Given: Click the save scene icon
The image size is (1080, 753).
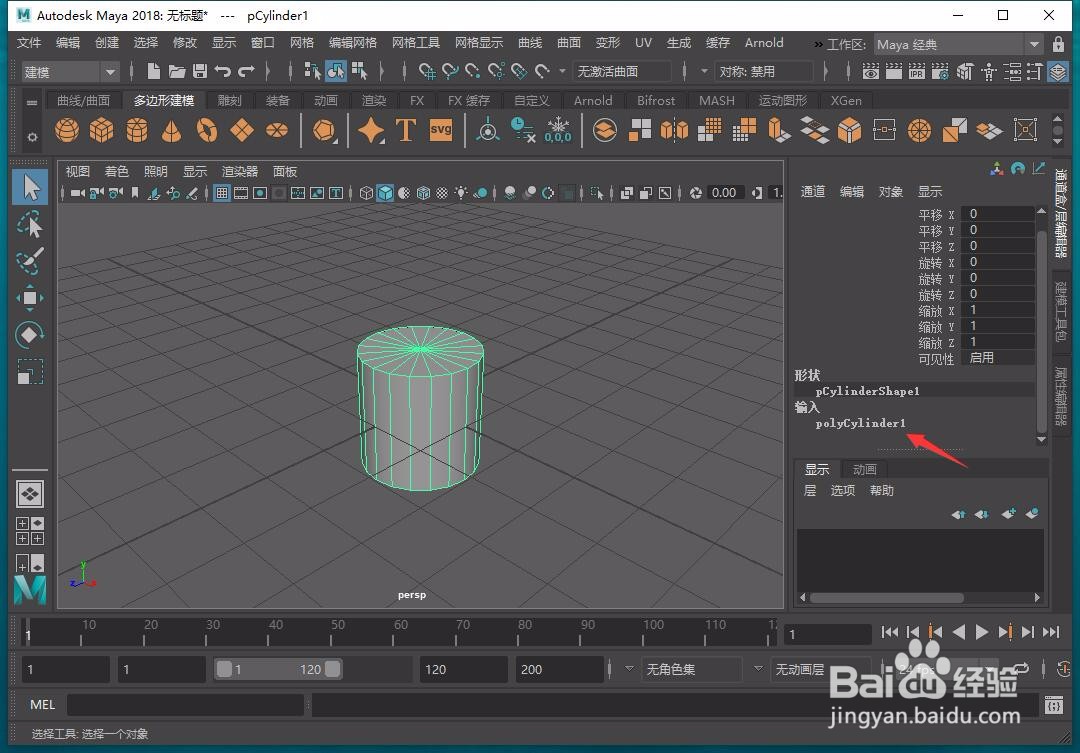Looking at the screenshot, I should pyautogui.click(x=200, y=71).
